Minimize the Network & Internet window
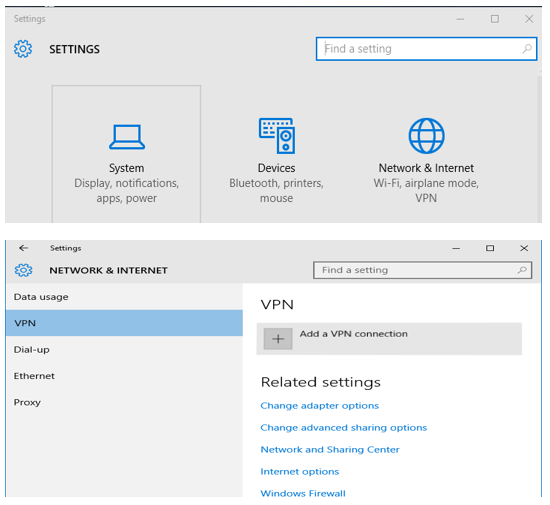The image size is (550, 505). pyautogui.click(x=456, y=248)
